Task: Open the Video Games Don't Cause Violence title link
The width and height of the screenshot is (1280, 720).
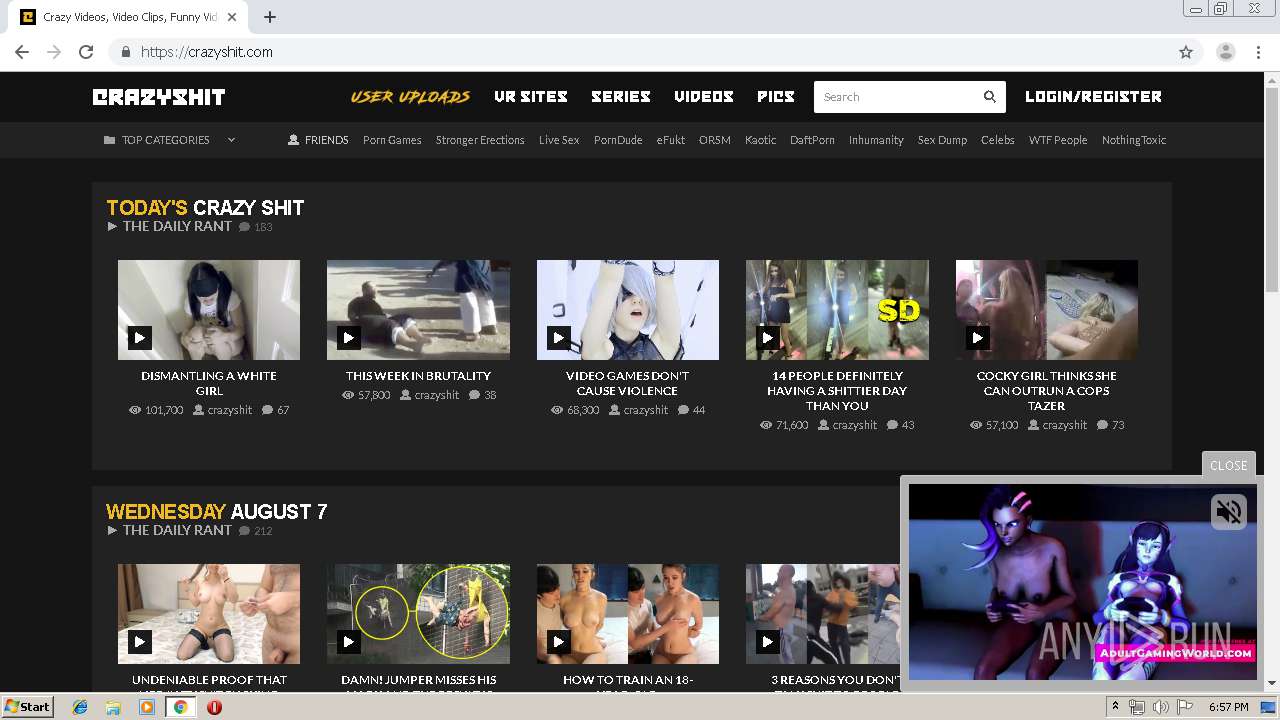Action: tap(628, 383)
